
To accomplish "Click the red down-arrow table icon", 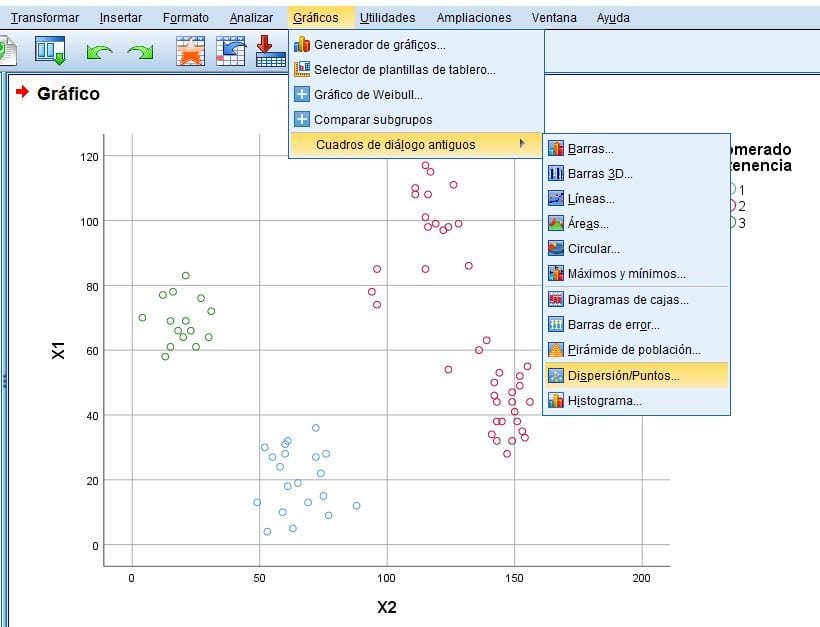I will pos(270,51).
